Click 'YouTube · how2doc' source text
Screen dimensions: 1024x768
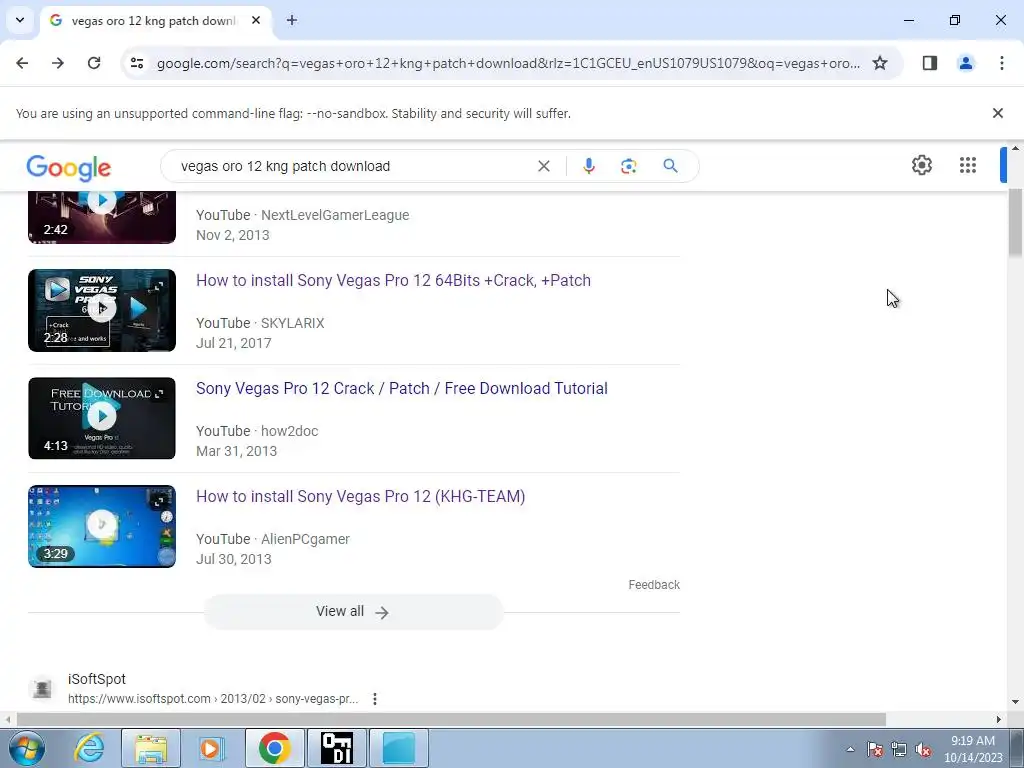tap(257, 431)
